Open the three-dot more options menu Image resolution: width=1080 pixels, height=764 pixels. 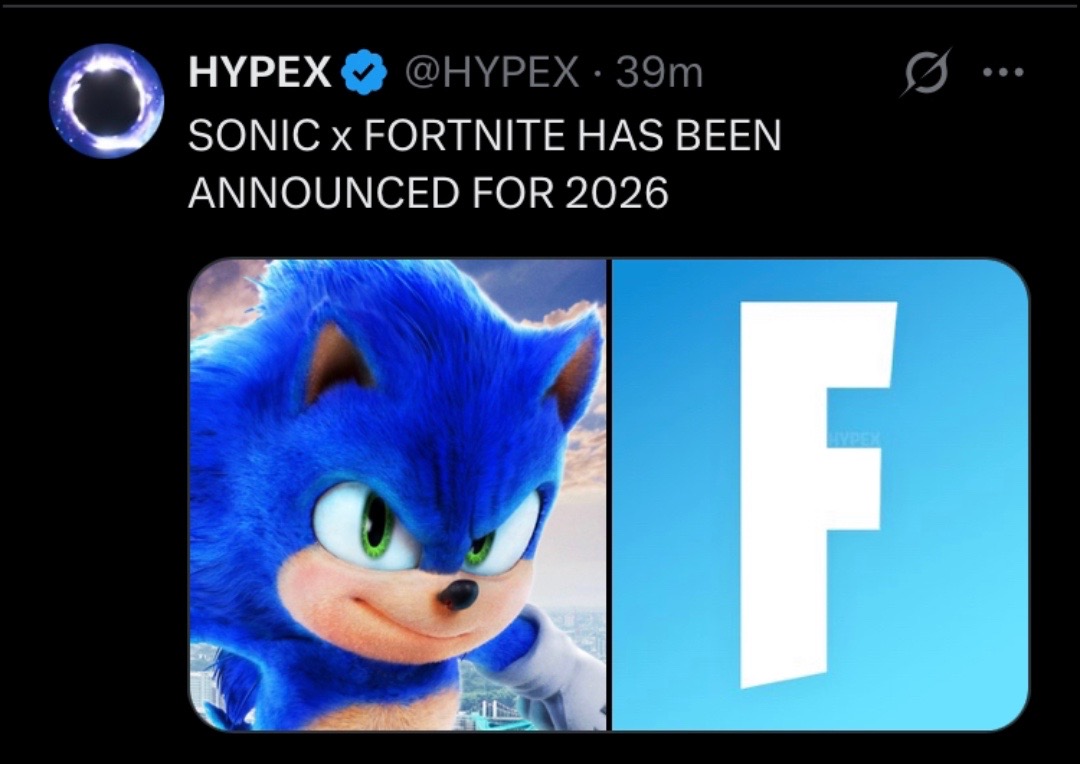pos(1003,72)
